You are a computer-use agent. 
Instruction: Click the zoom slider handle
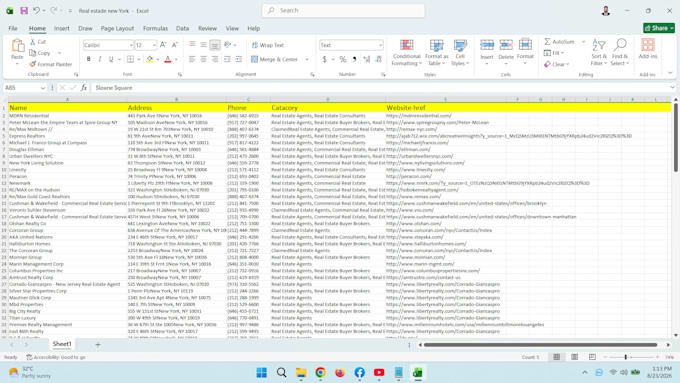pos(625,357)
